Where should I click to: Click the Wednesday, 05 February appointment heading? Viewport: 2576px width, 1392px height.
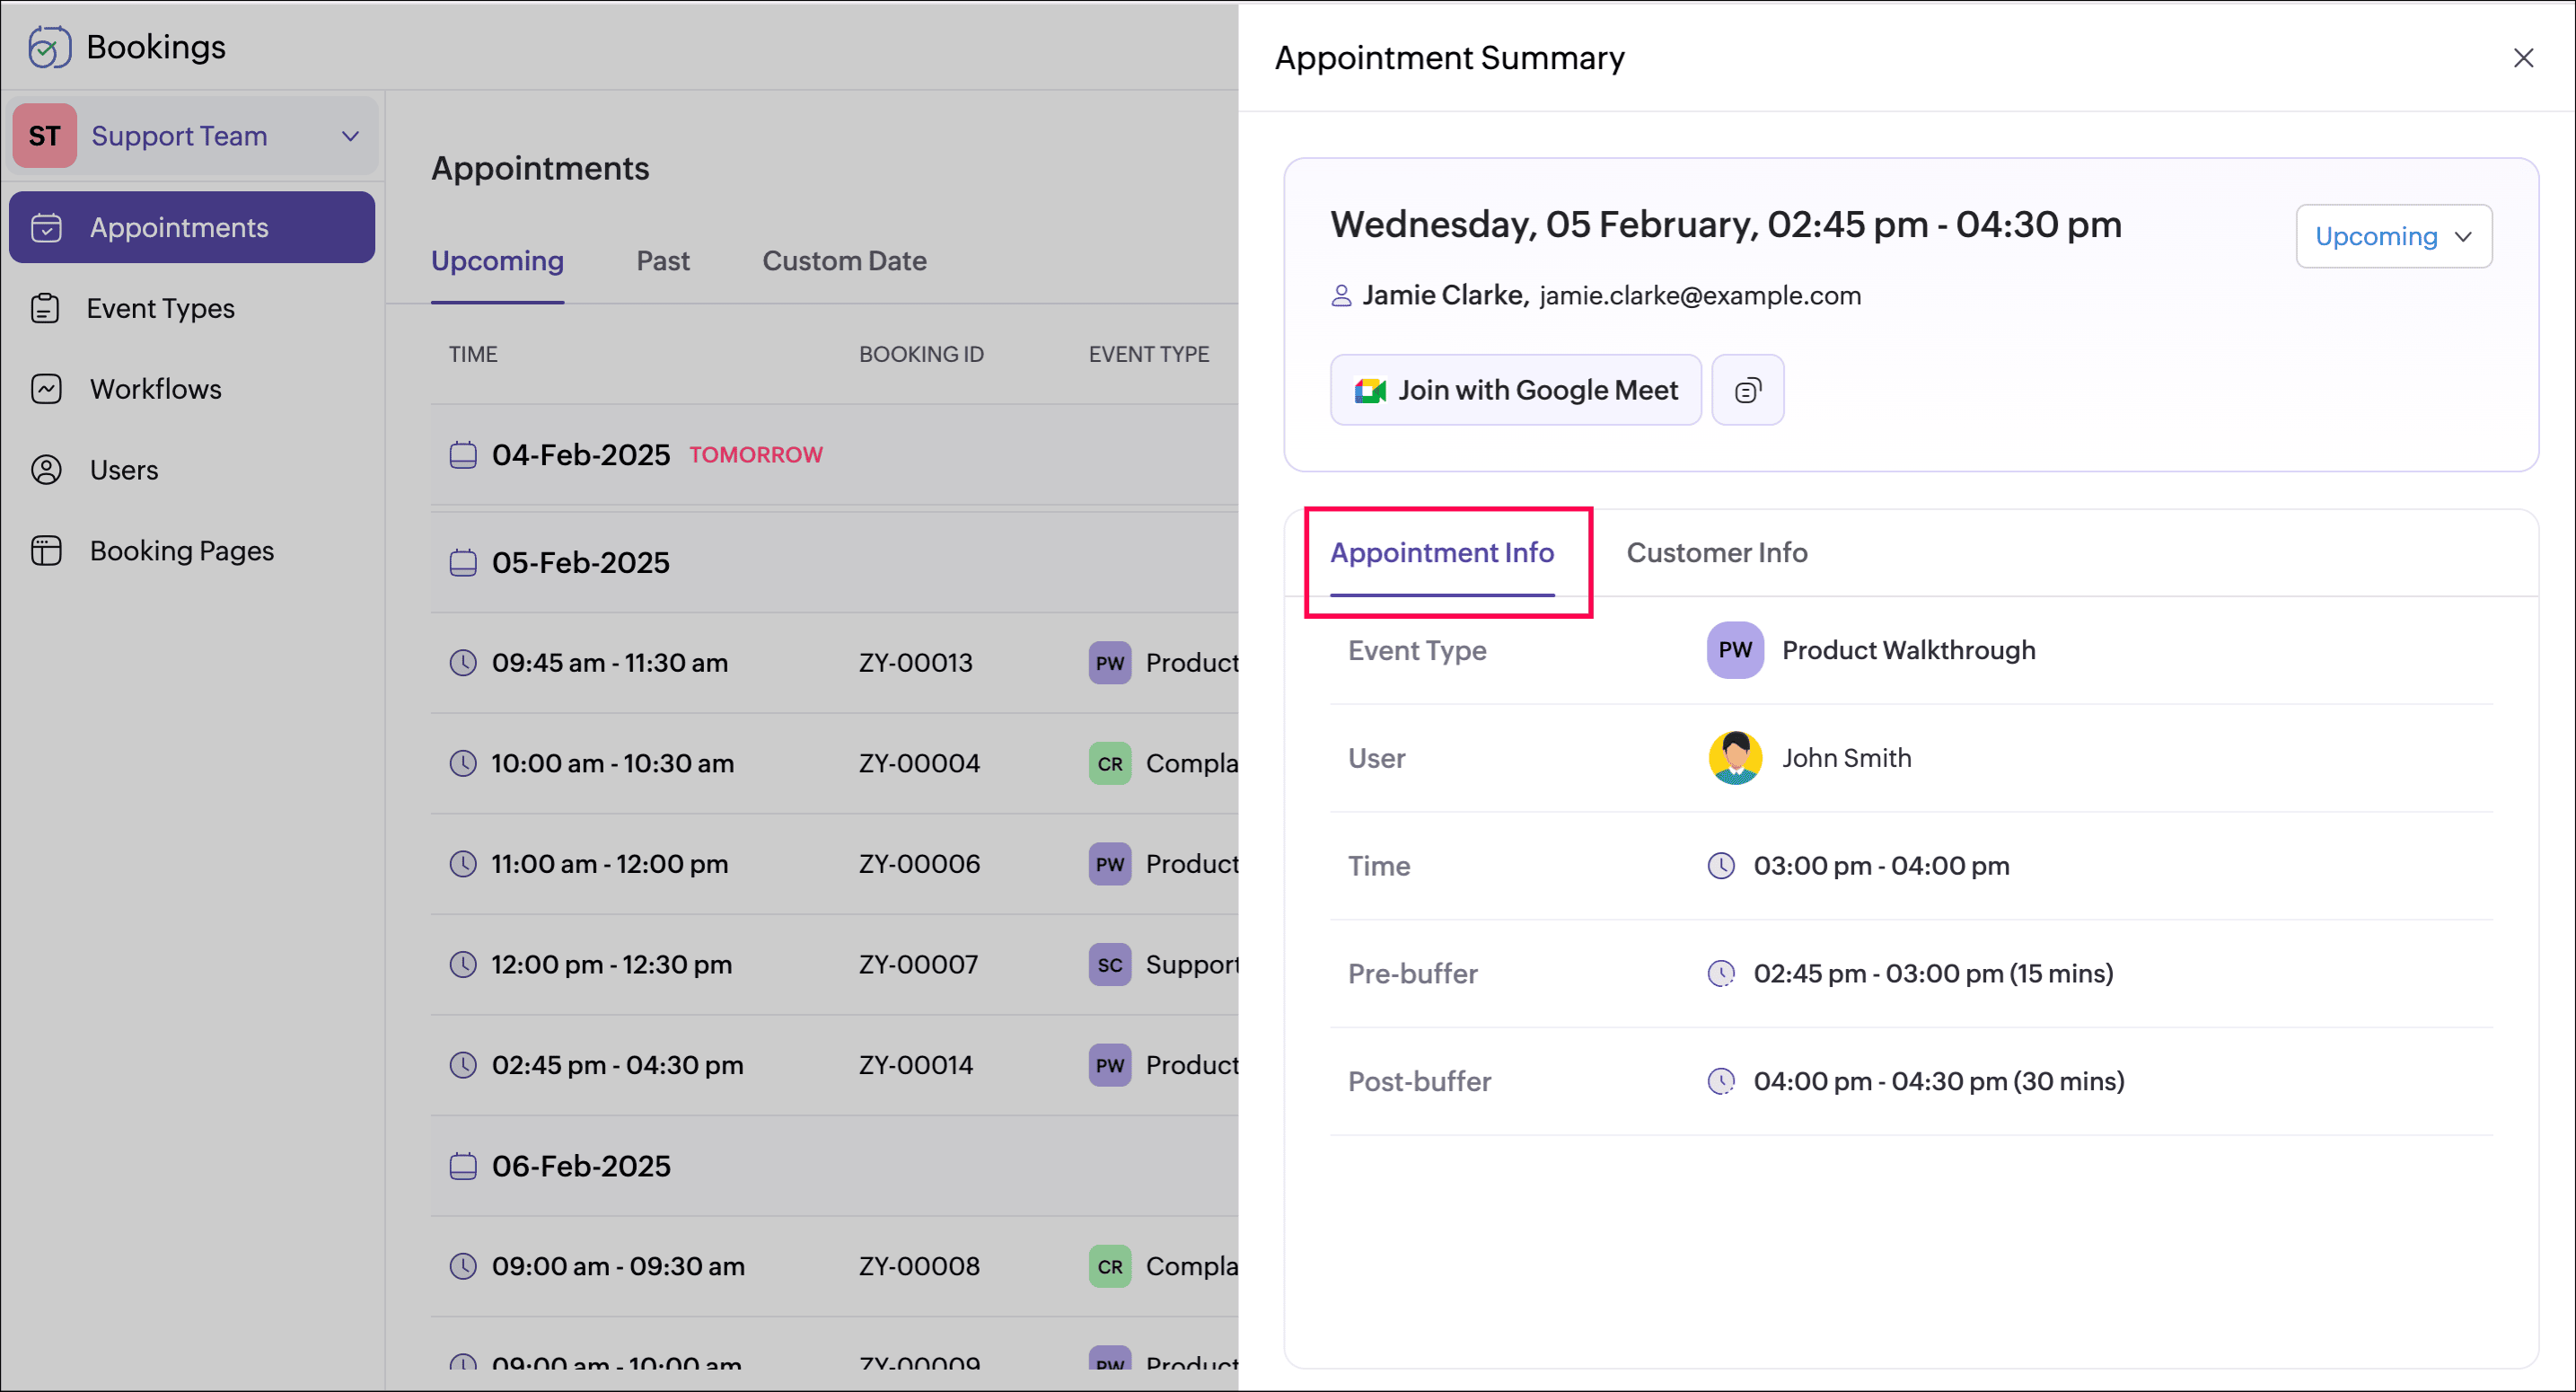pos(1725,225)
